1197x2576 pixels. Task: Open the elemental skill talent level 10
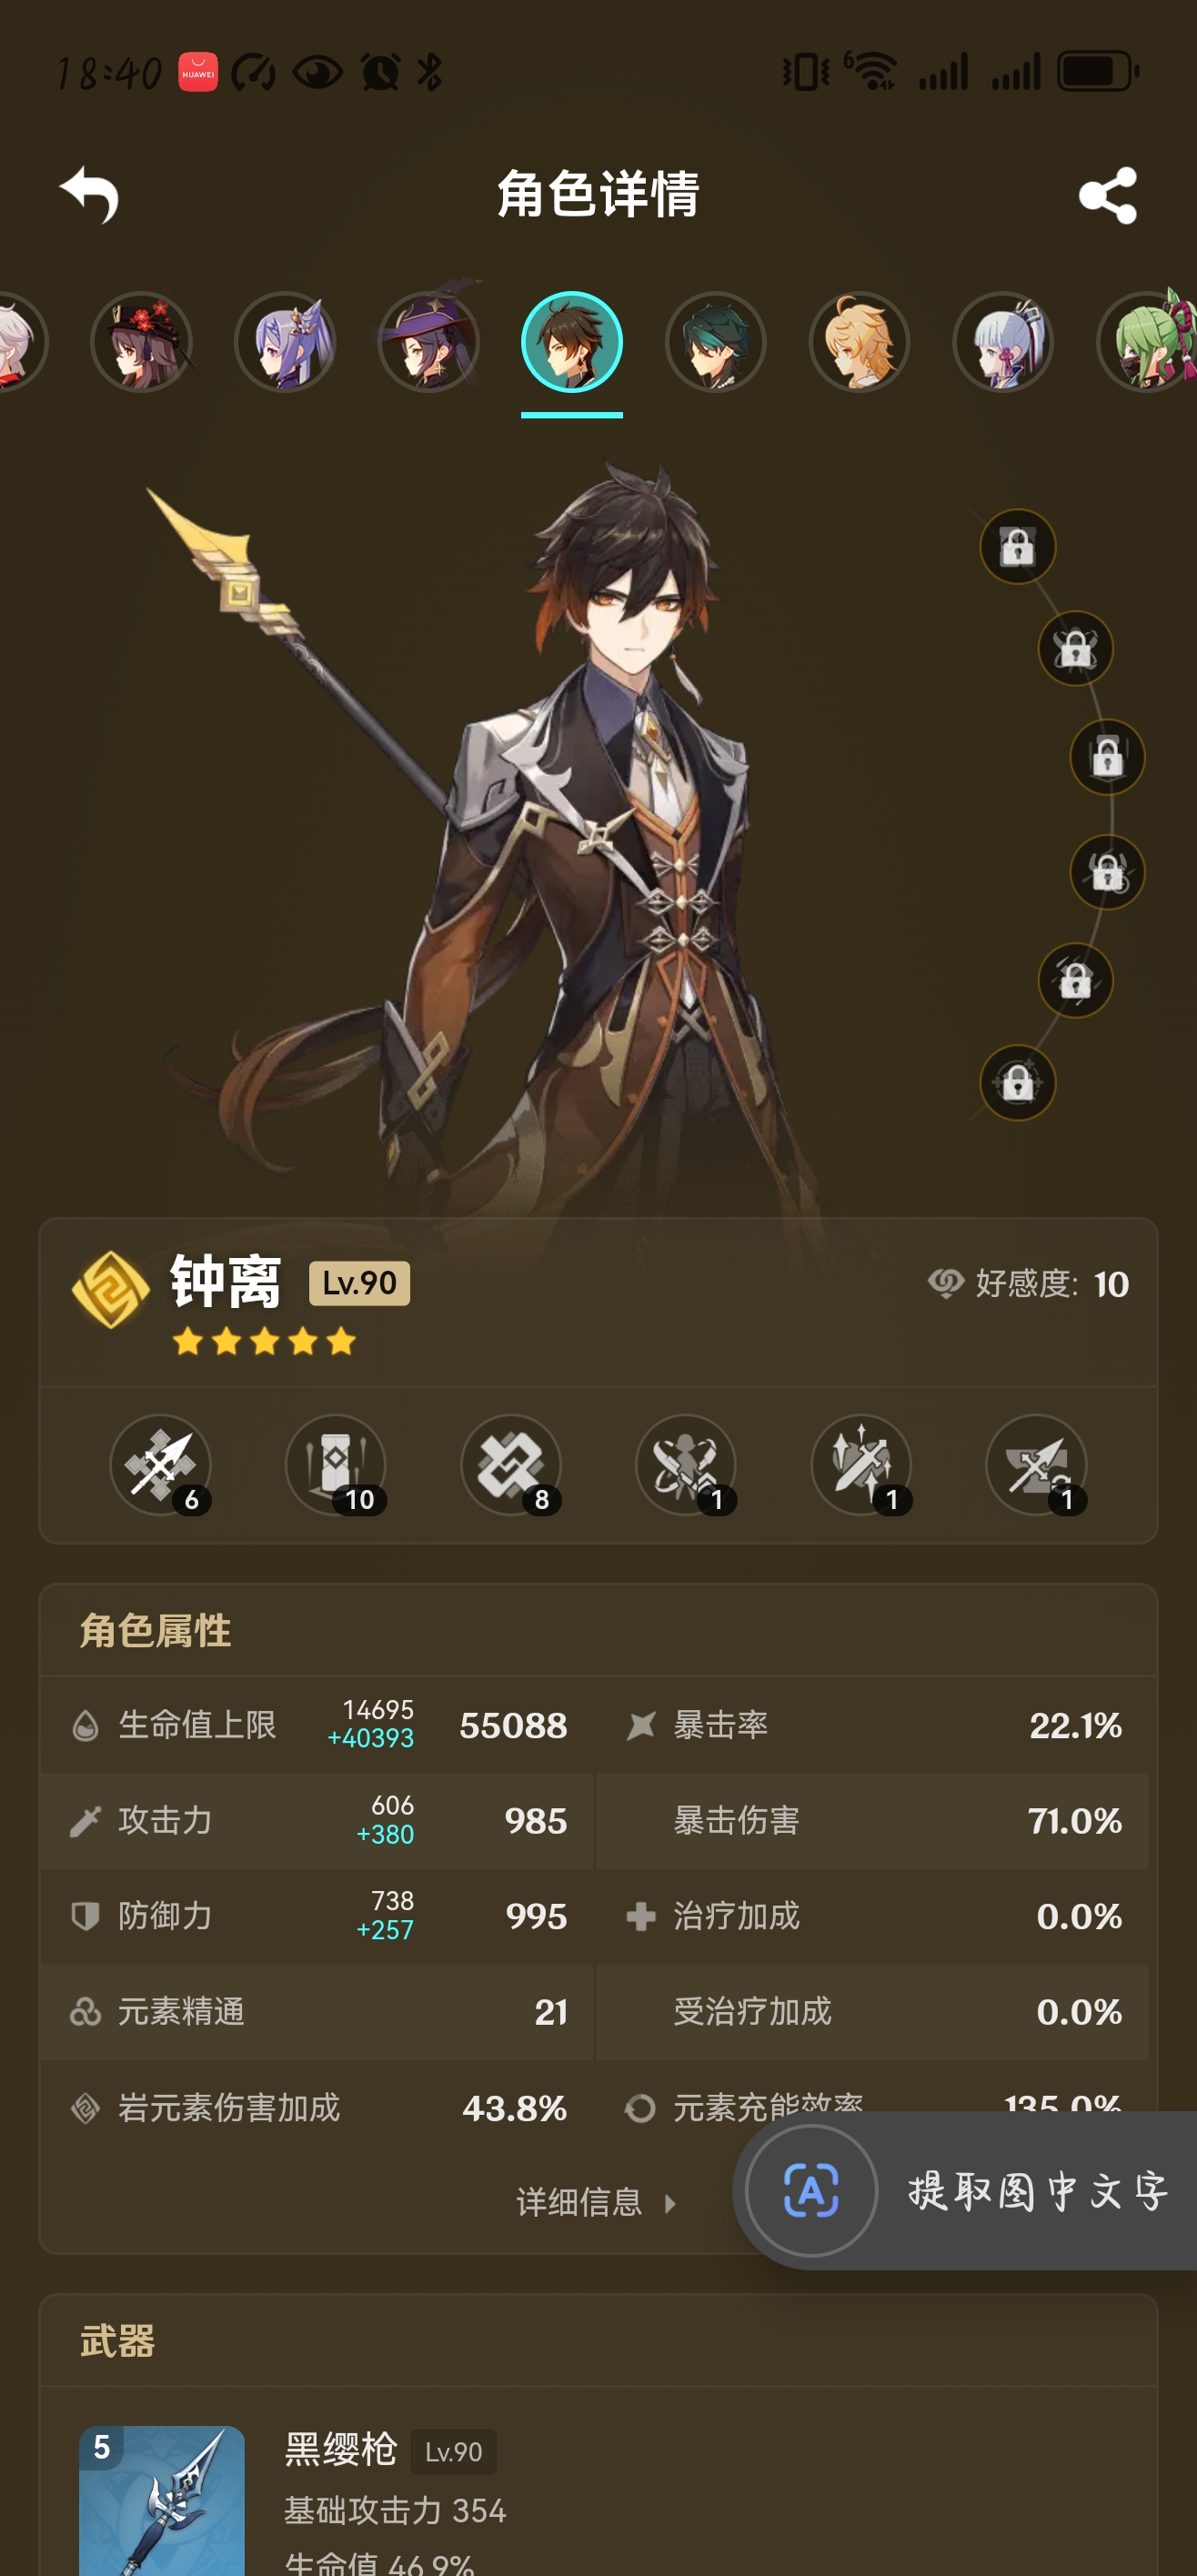pyautogui.click(x=336, y=1466)
